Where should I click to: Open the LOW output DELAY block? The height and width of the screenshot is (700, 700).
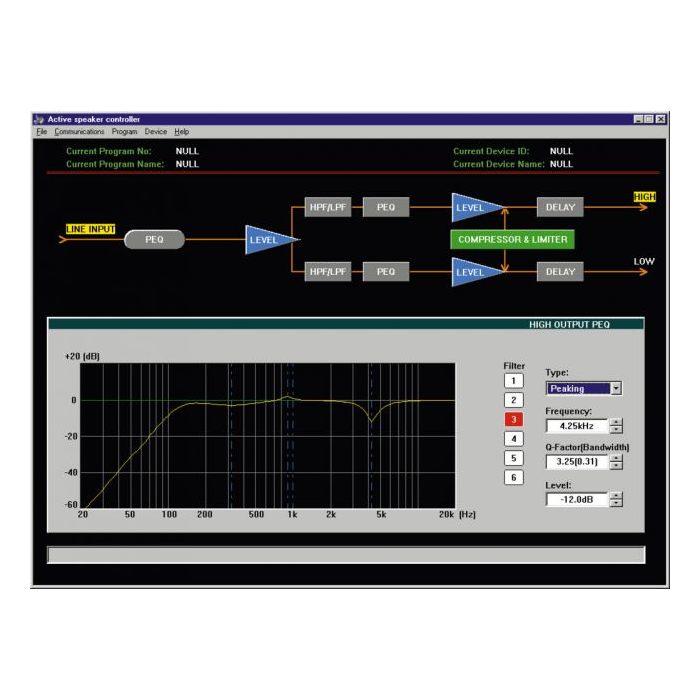pyautogui.click(x=560, y=272)
